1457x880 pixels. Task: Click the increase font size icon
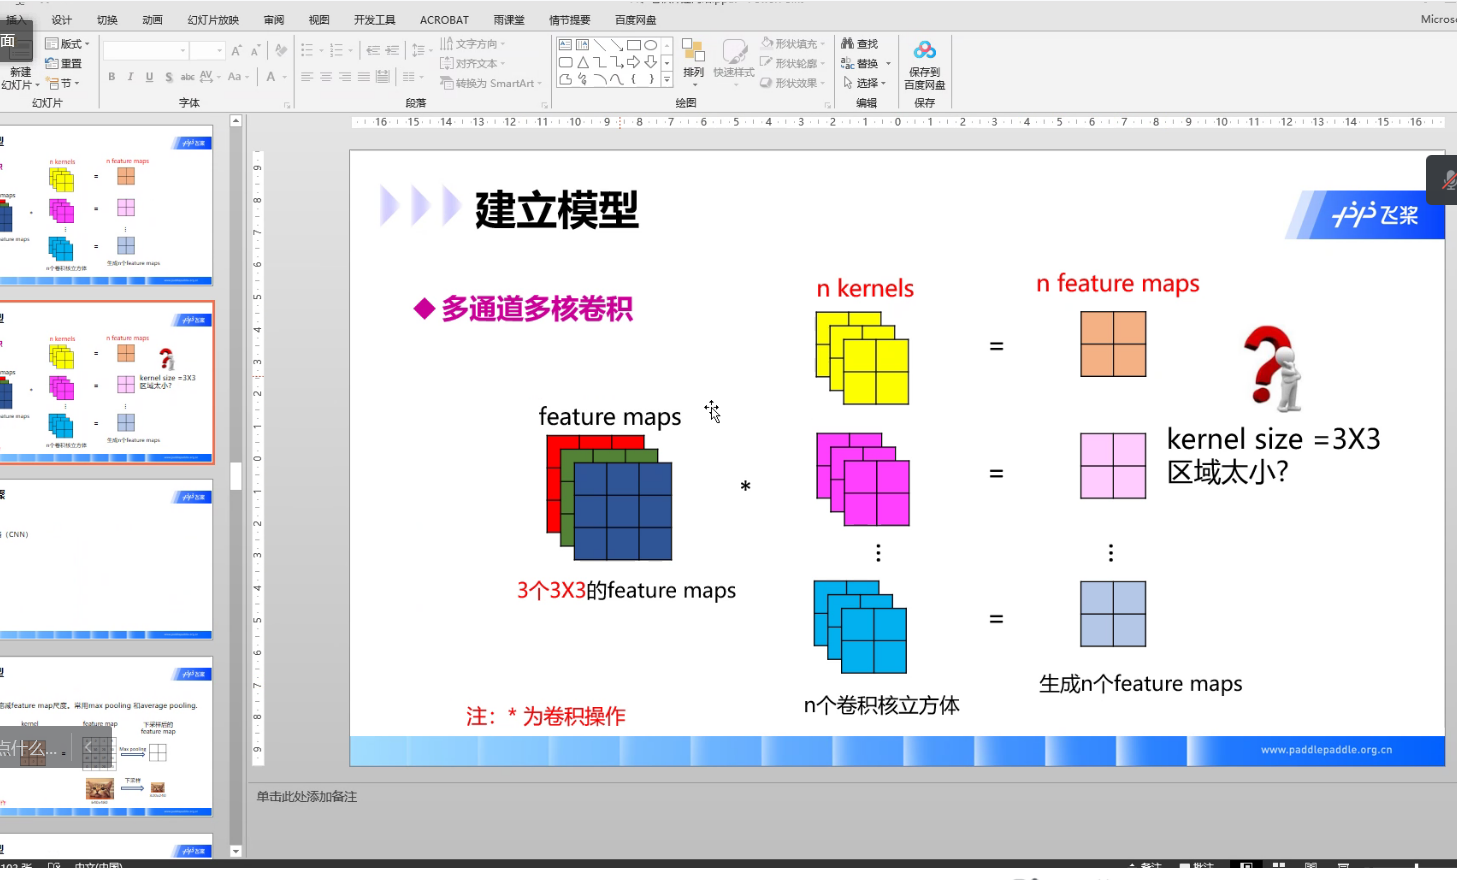click(x=236, y=50)
